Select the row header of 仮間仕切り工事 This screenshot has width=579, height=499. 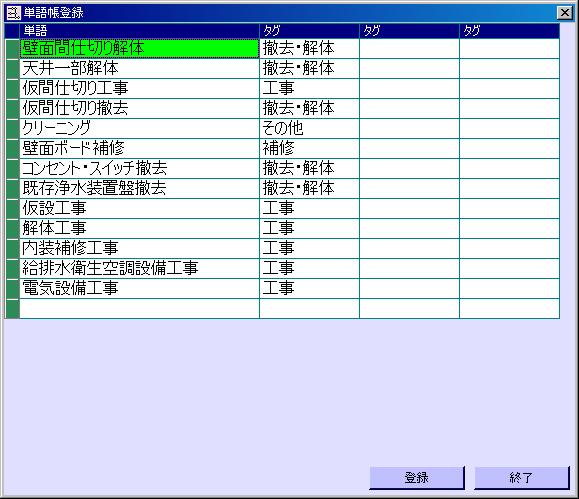[12, 88]
